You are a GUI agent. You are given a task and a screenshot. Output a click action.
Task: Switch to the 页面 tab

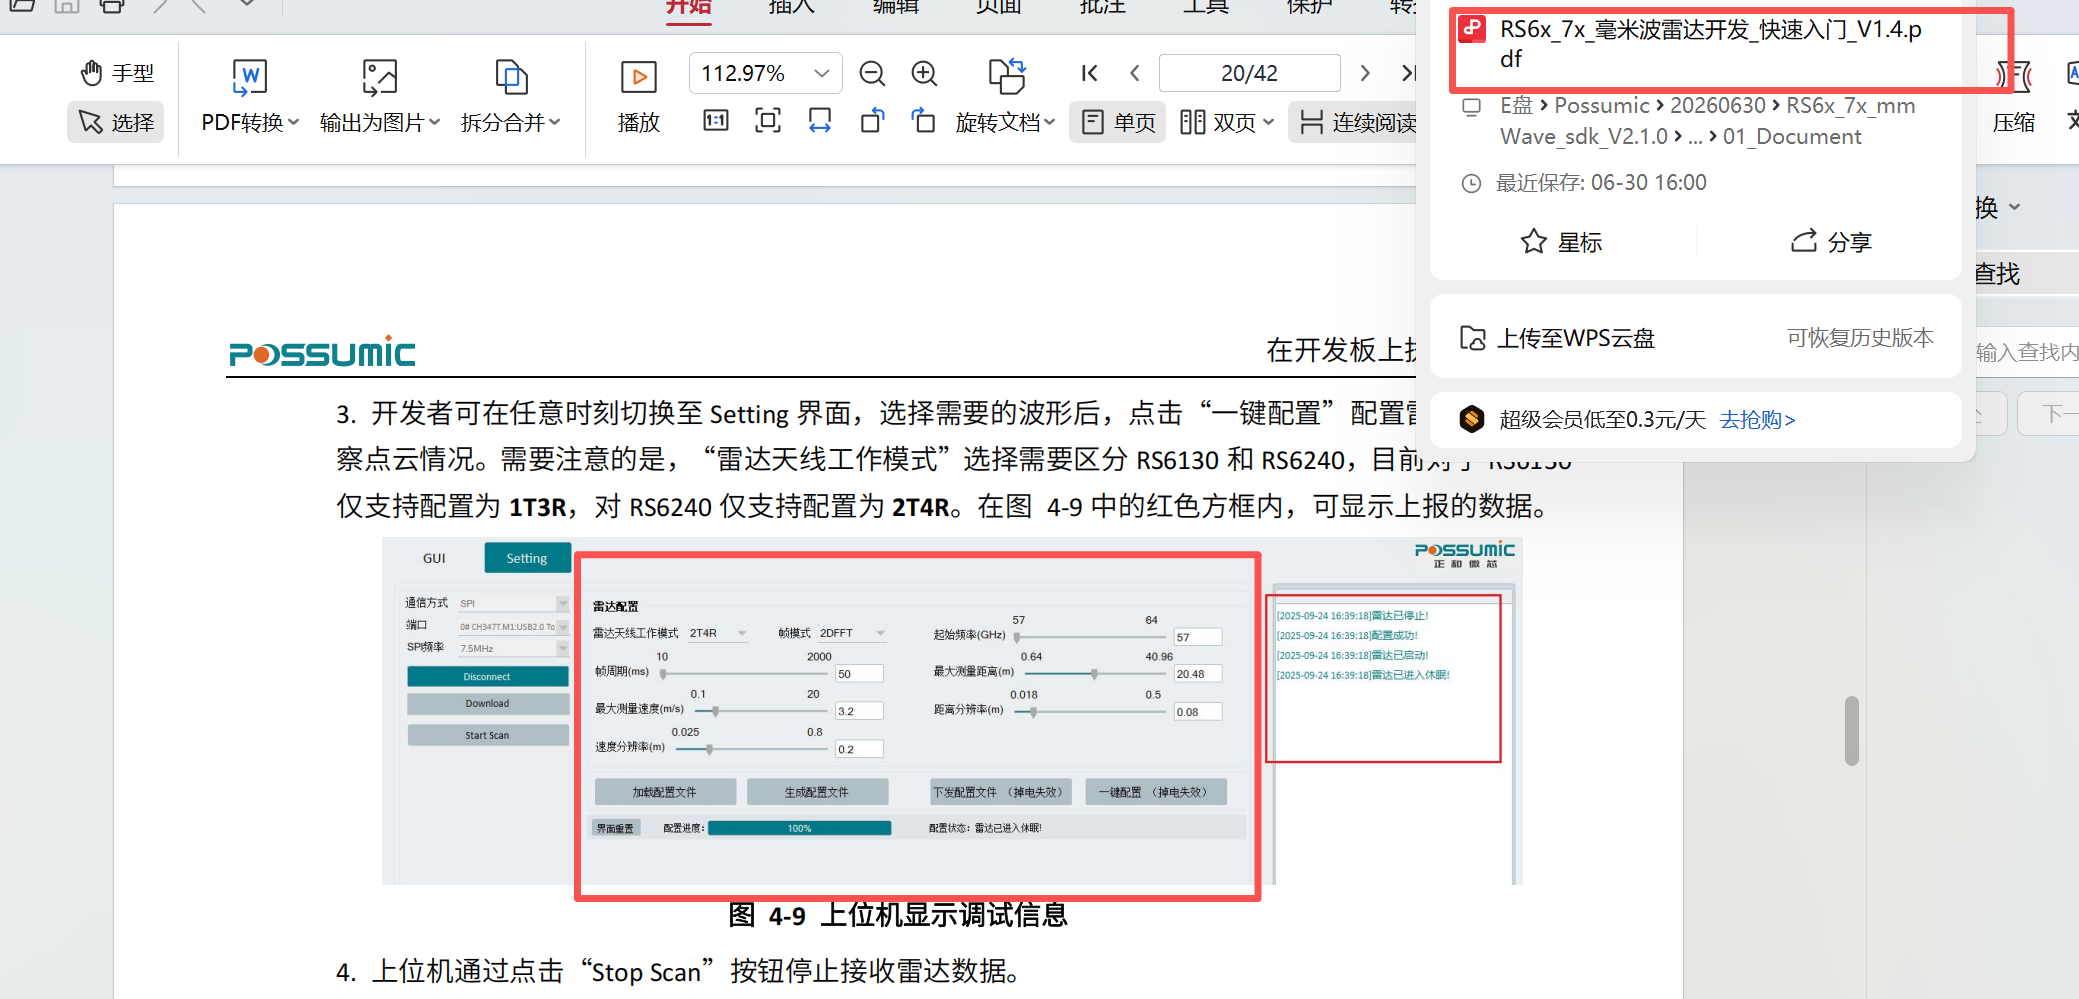point(998,6)
